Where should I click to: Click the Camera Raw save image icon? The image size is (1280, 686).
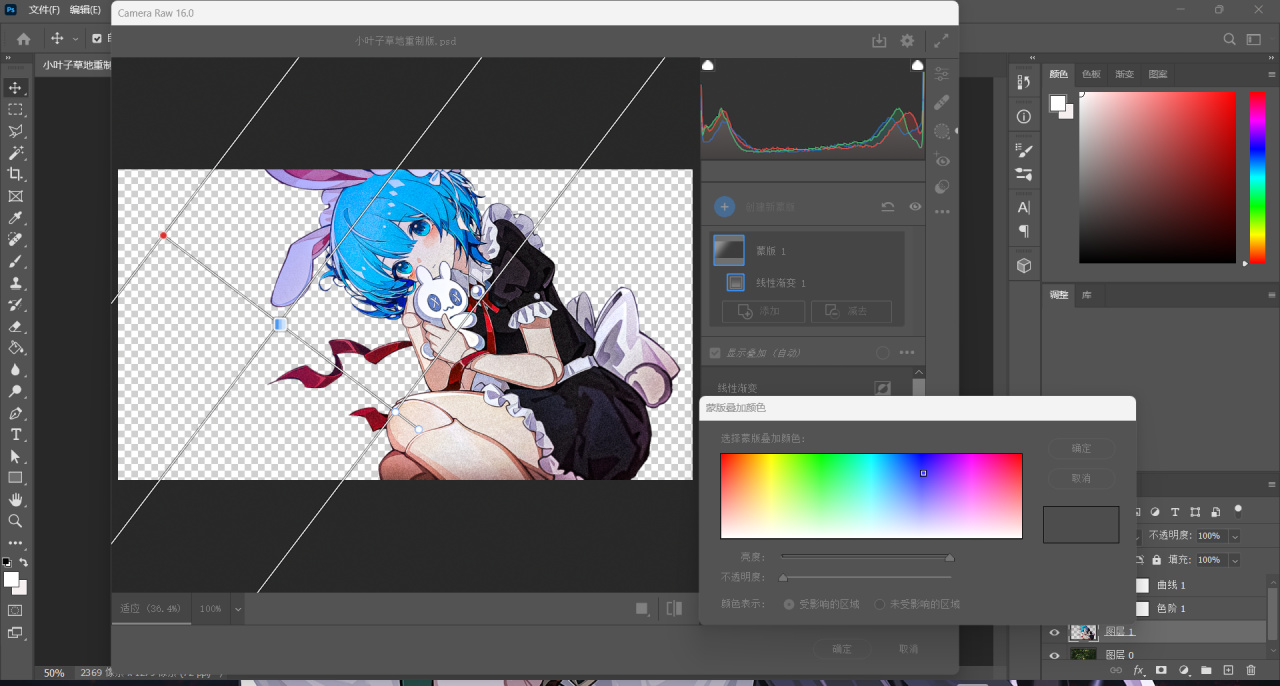(x=879, y=41)
